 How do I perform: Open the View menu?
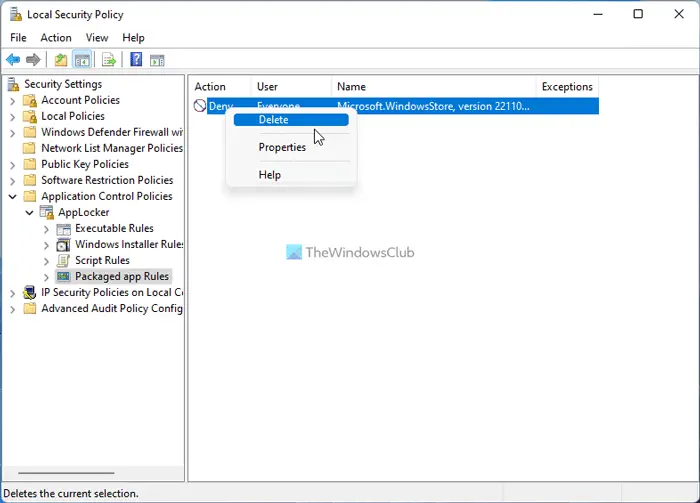[97, 37]
